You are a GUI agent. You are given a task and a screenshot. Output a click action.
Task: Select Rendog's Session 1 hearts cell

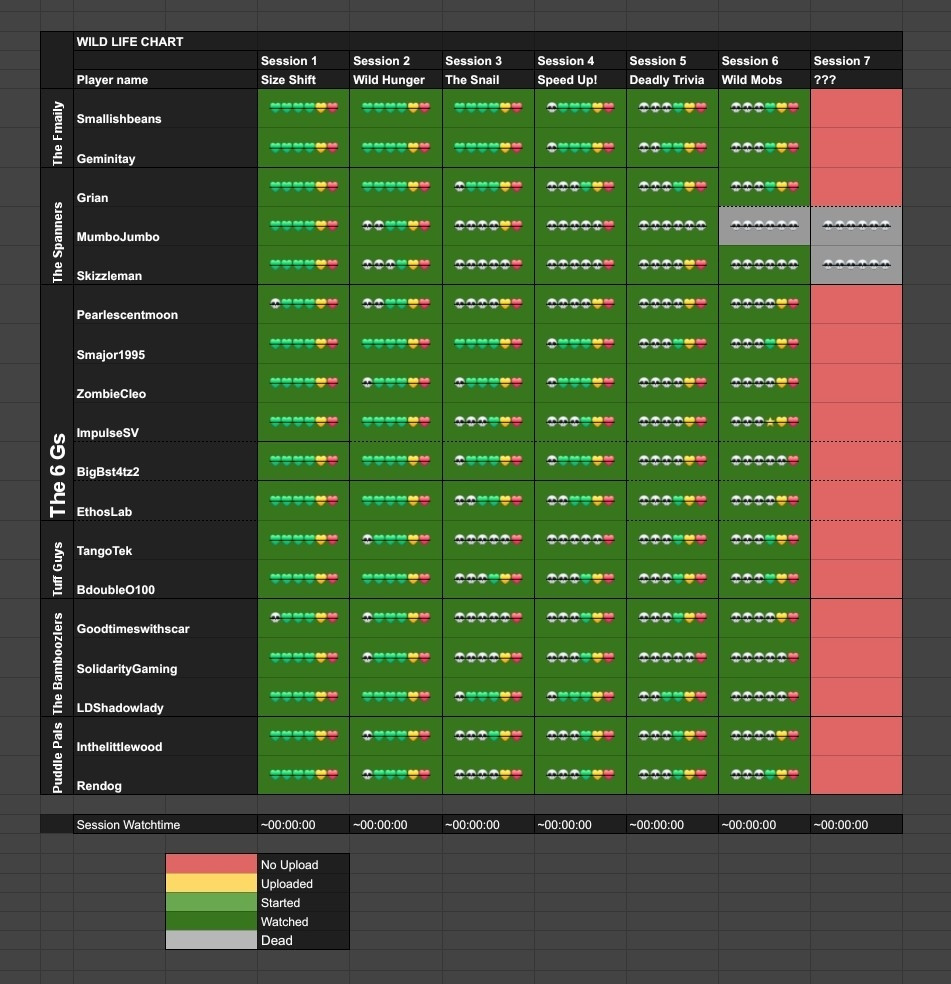[303, 775]
